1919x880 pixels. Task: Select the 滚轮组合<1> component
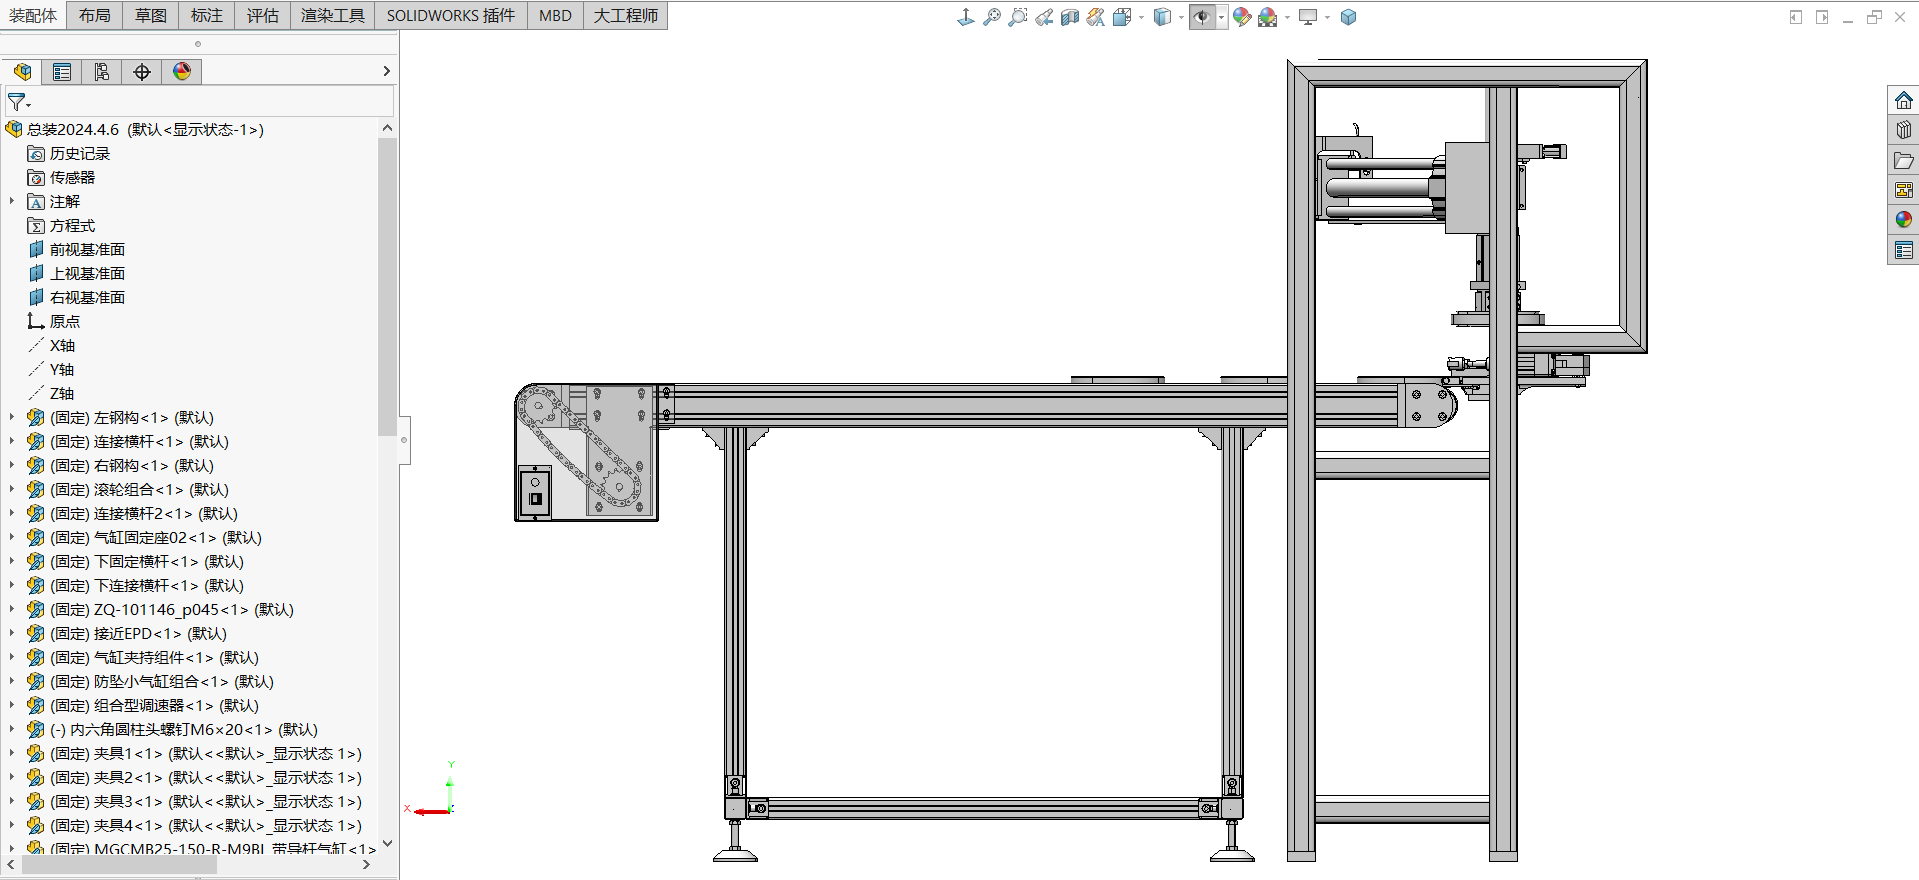(x=139, y=489)
